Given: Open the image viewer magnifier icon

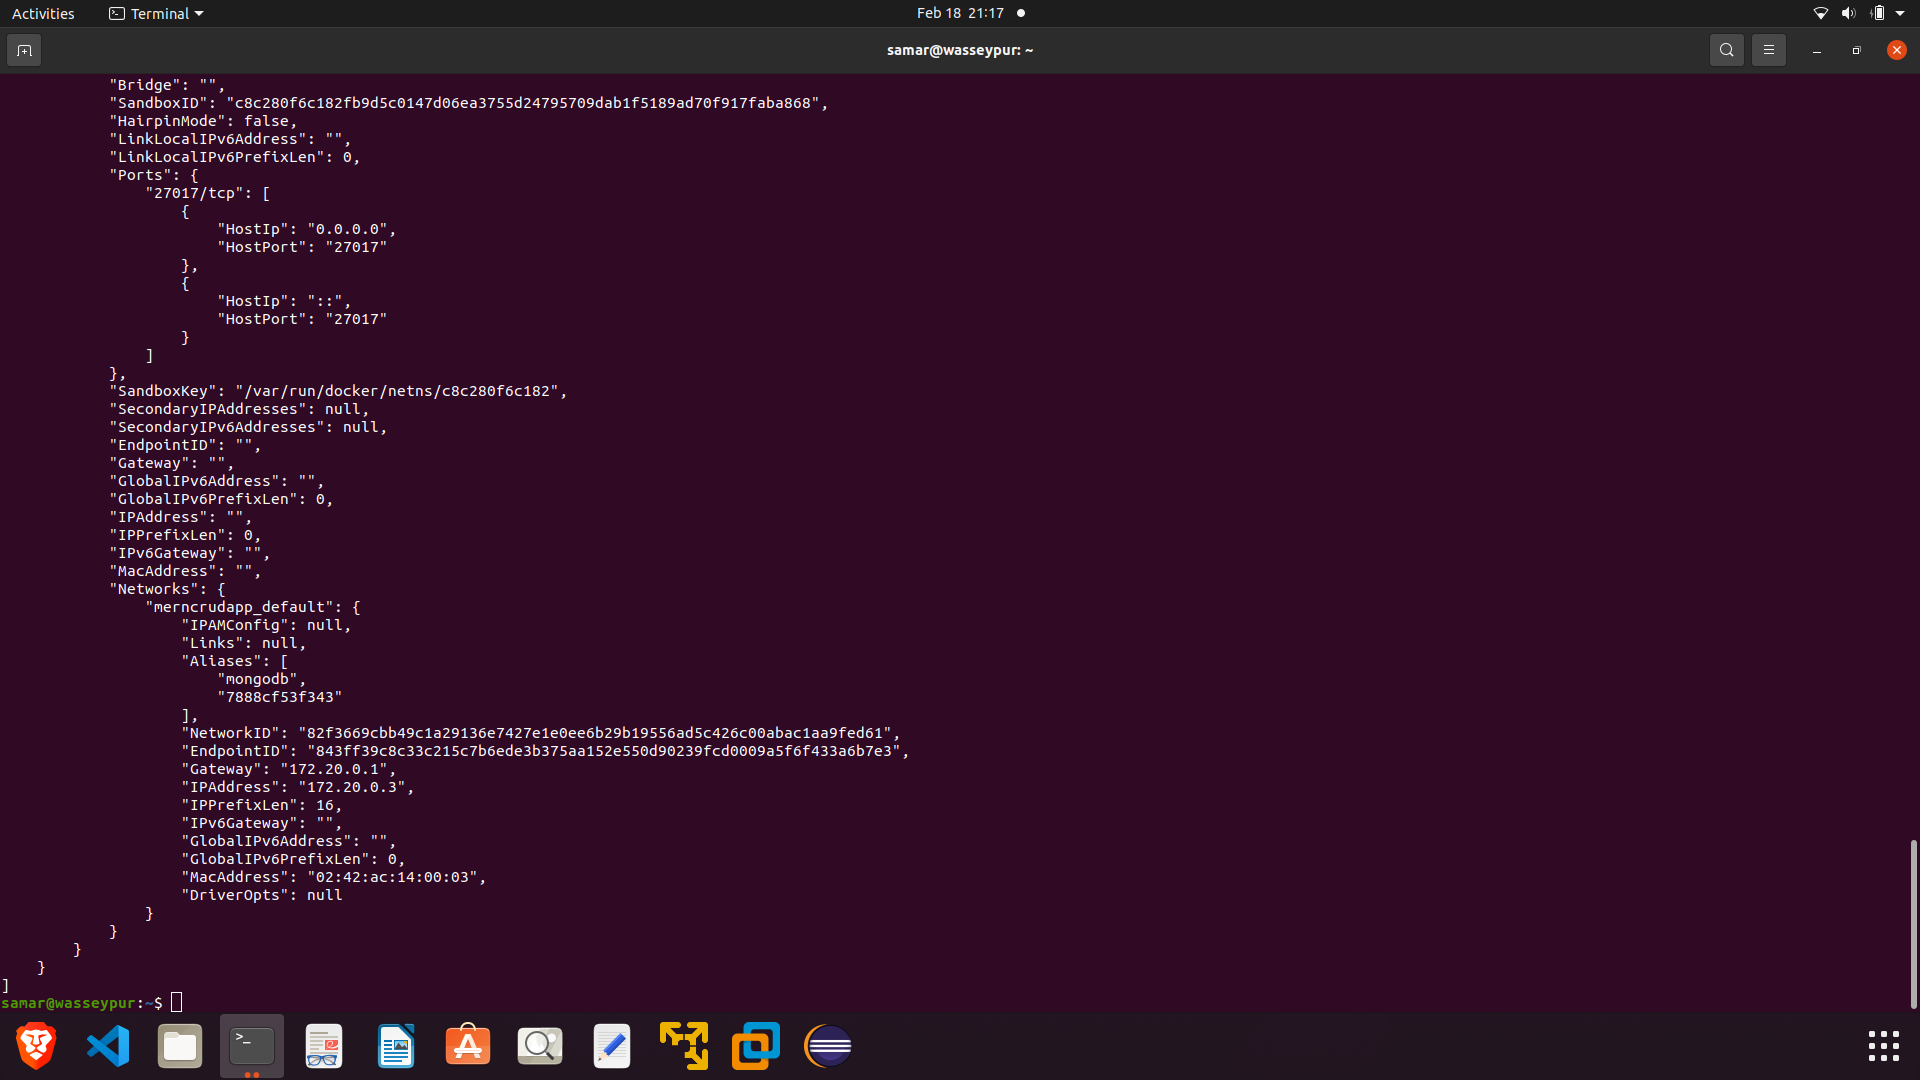Looking at the screenshot, I should [x=540, y=1046].
